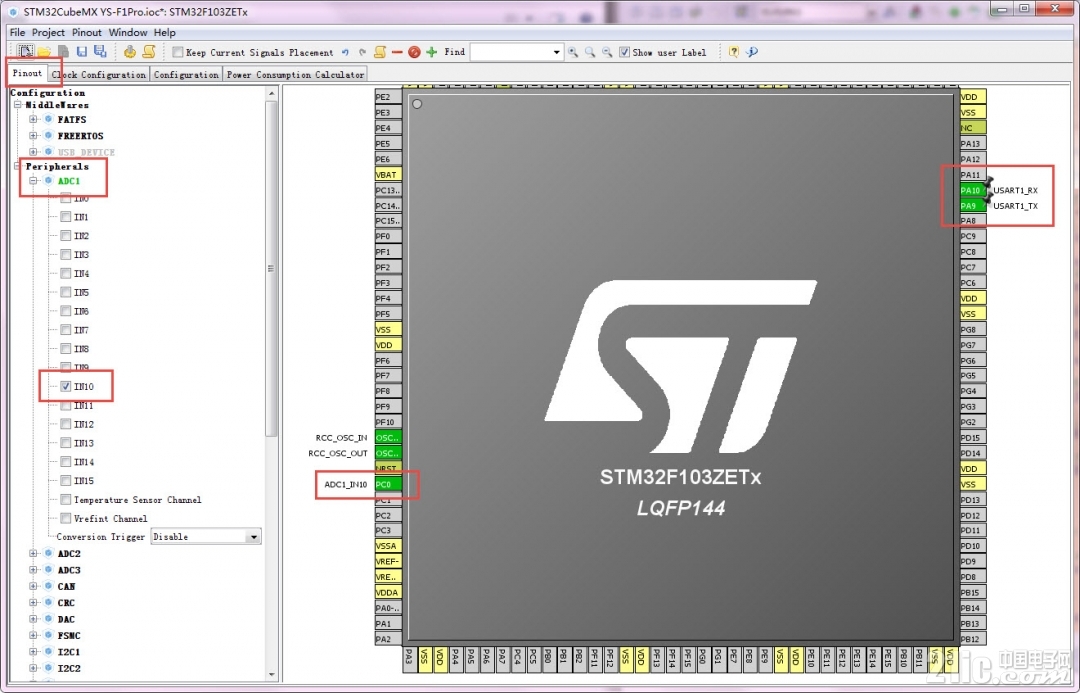Image resolution: width=1080 pixels, height=693 pixels.
Task: Open the File menu
Action: click(x=17, y=32)
